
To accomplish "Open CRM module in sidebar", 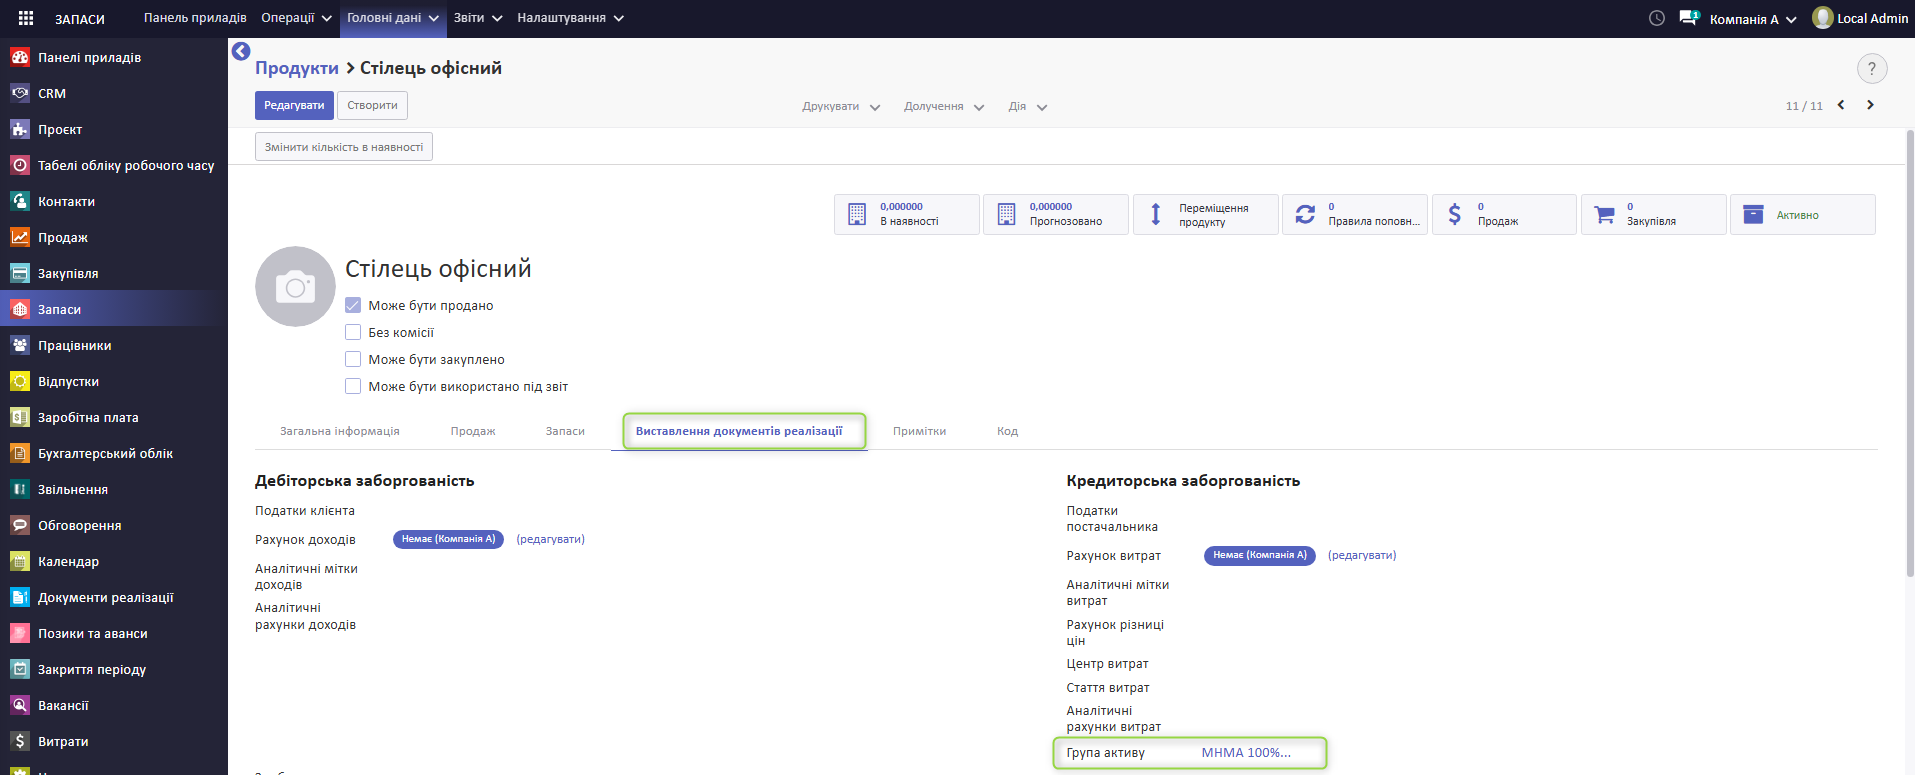I will coord(114,93).
